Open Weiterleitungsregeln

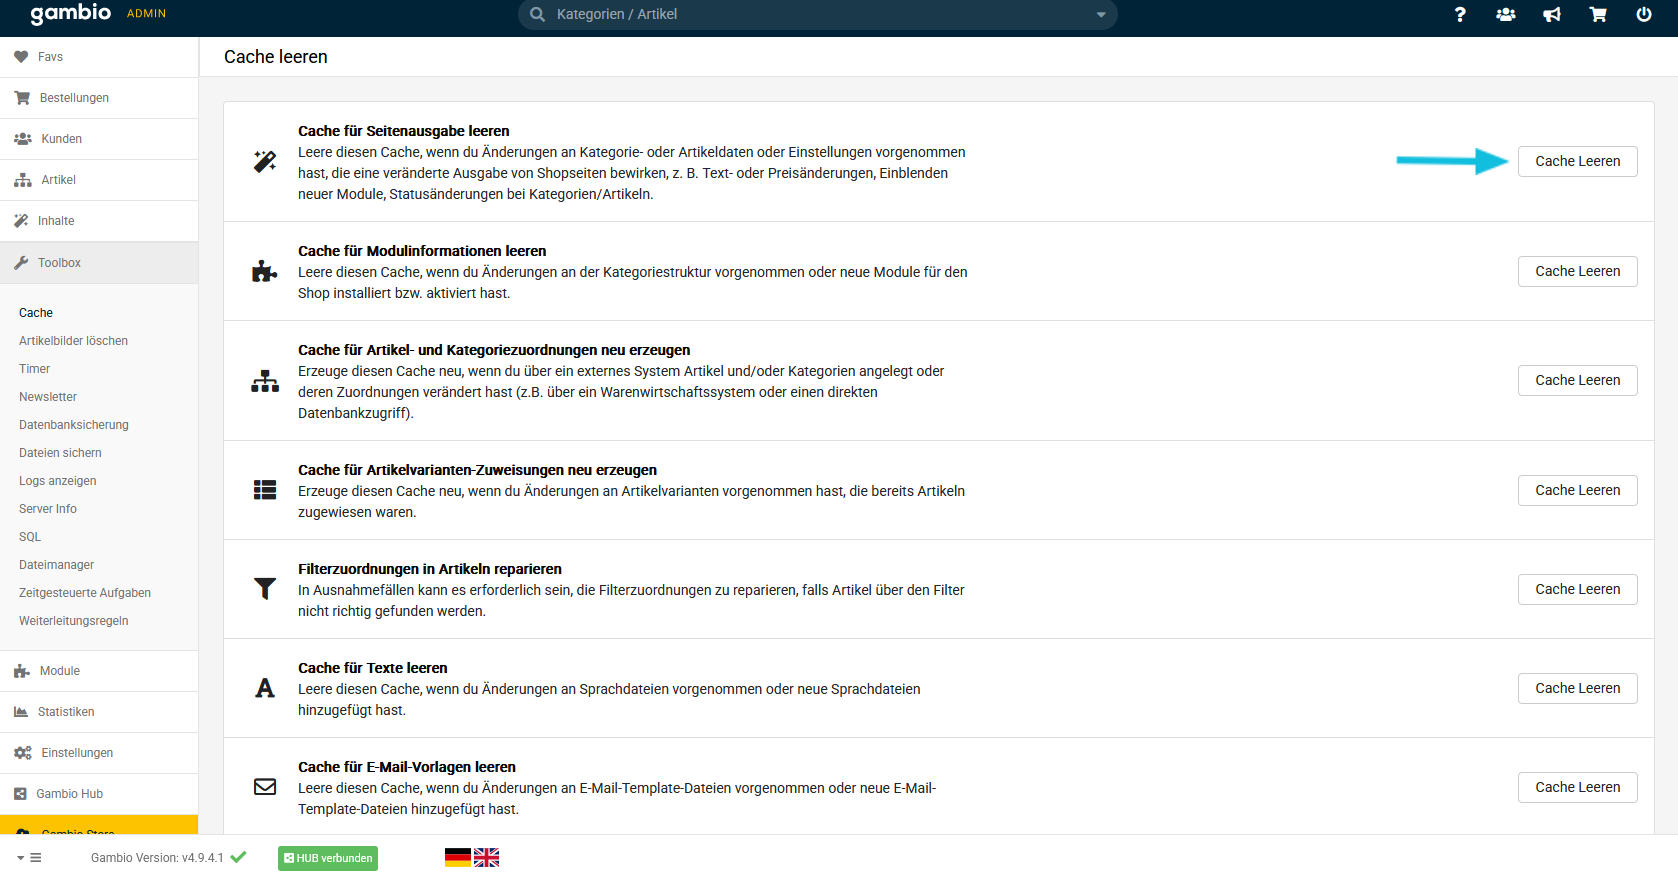(74, 621)
